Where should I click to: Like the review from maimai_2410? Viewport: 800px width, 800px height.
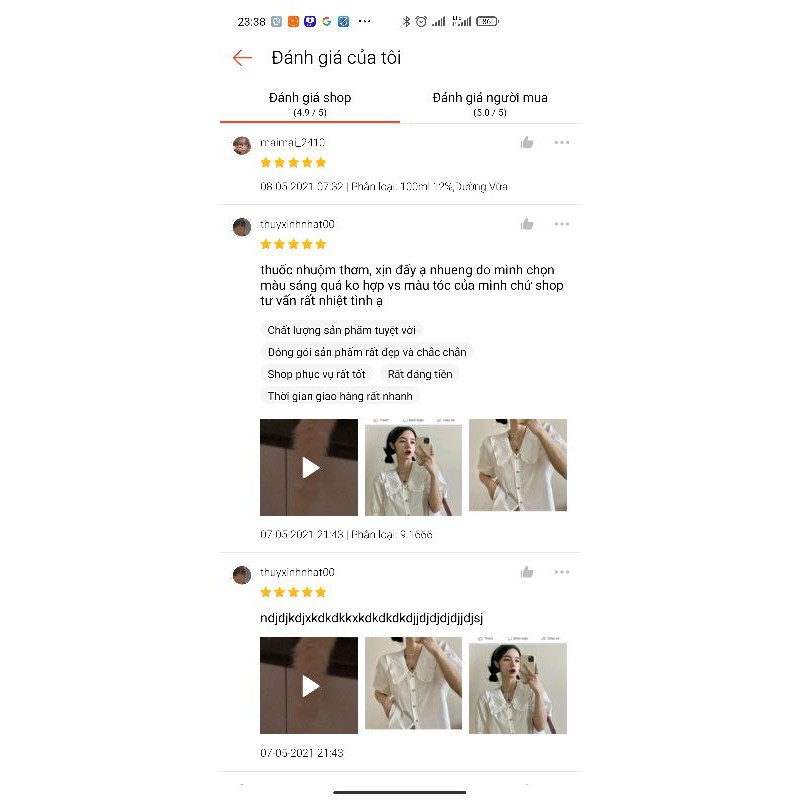[x=527, y=142]
